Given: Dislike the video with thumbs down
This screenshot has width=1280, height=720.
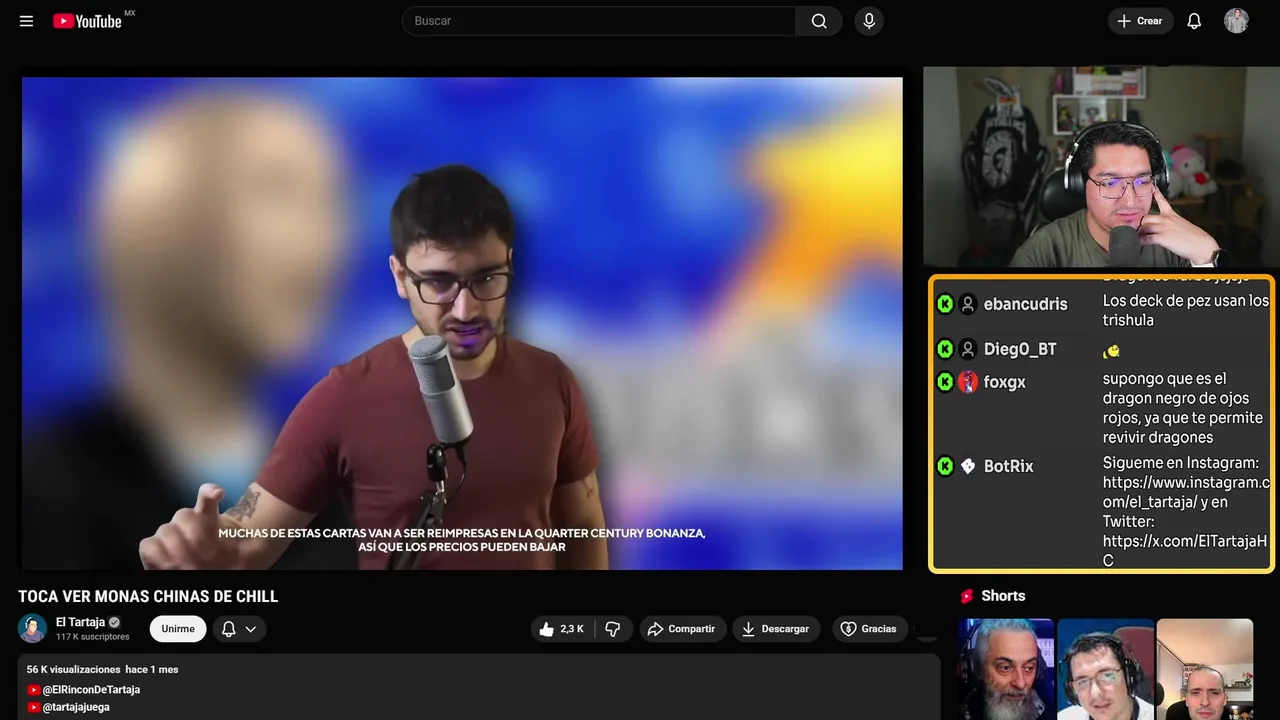Looking at the screenshot, I should coord(613,629).
